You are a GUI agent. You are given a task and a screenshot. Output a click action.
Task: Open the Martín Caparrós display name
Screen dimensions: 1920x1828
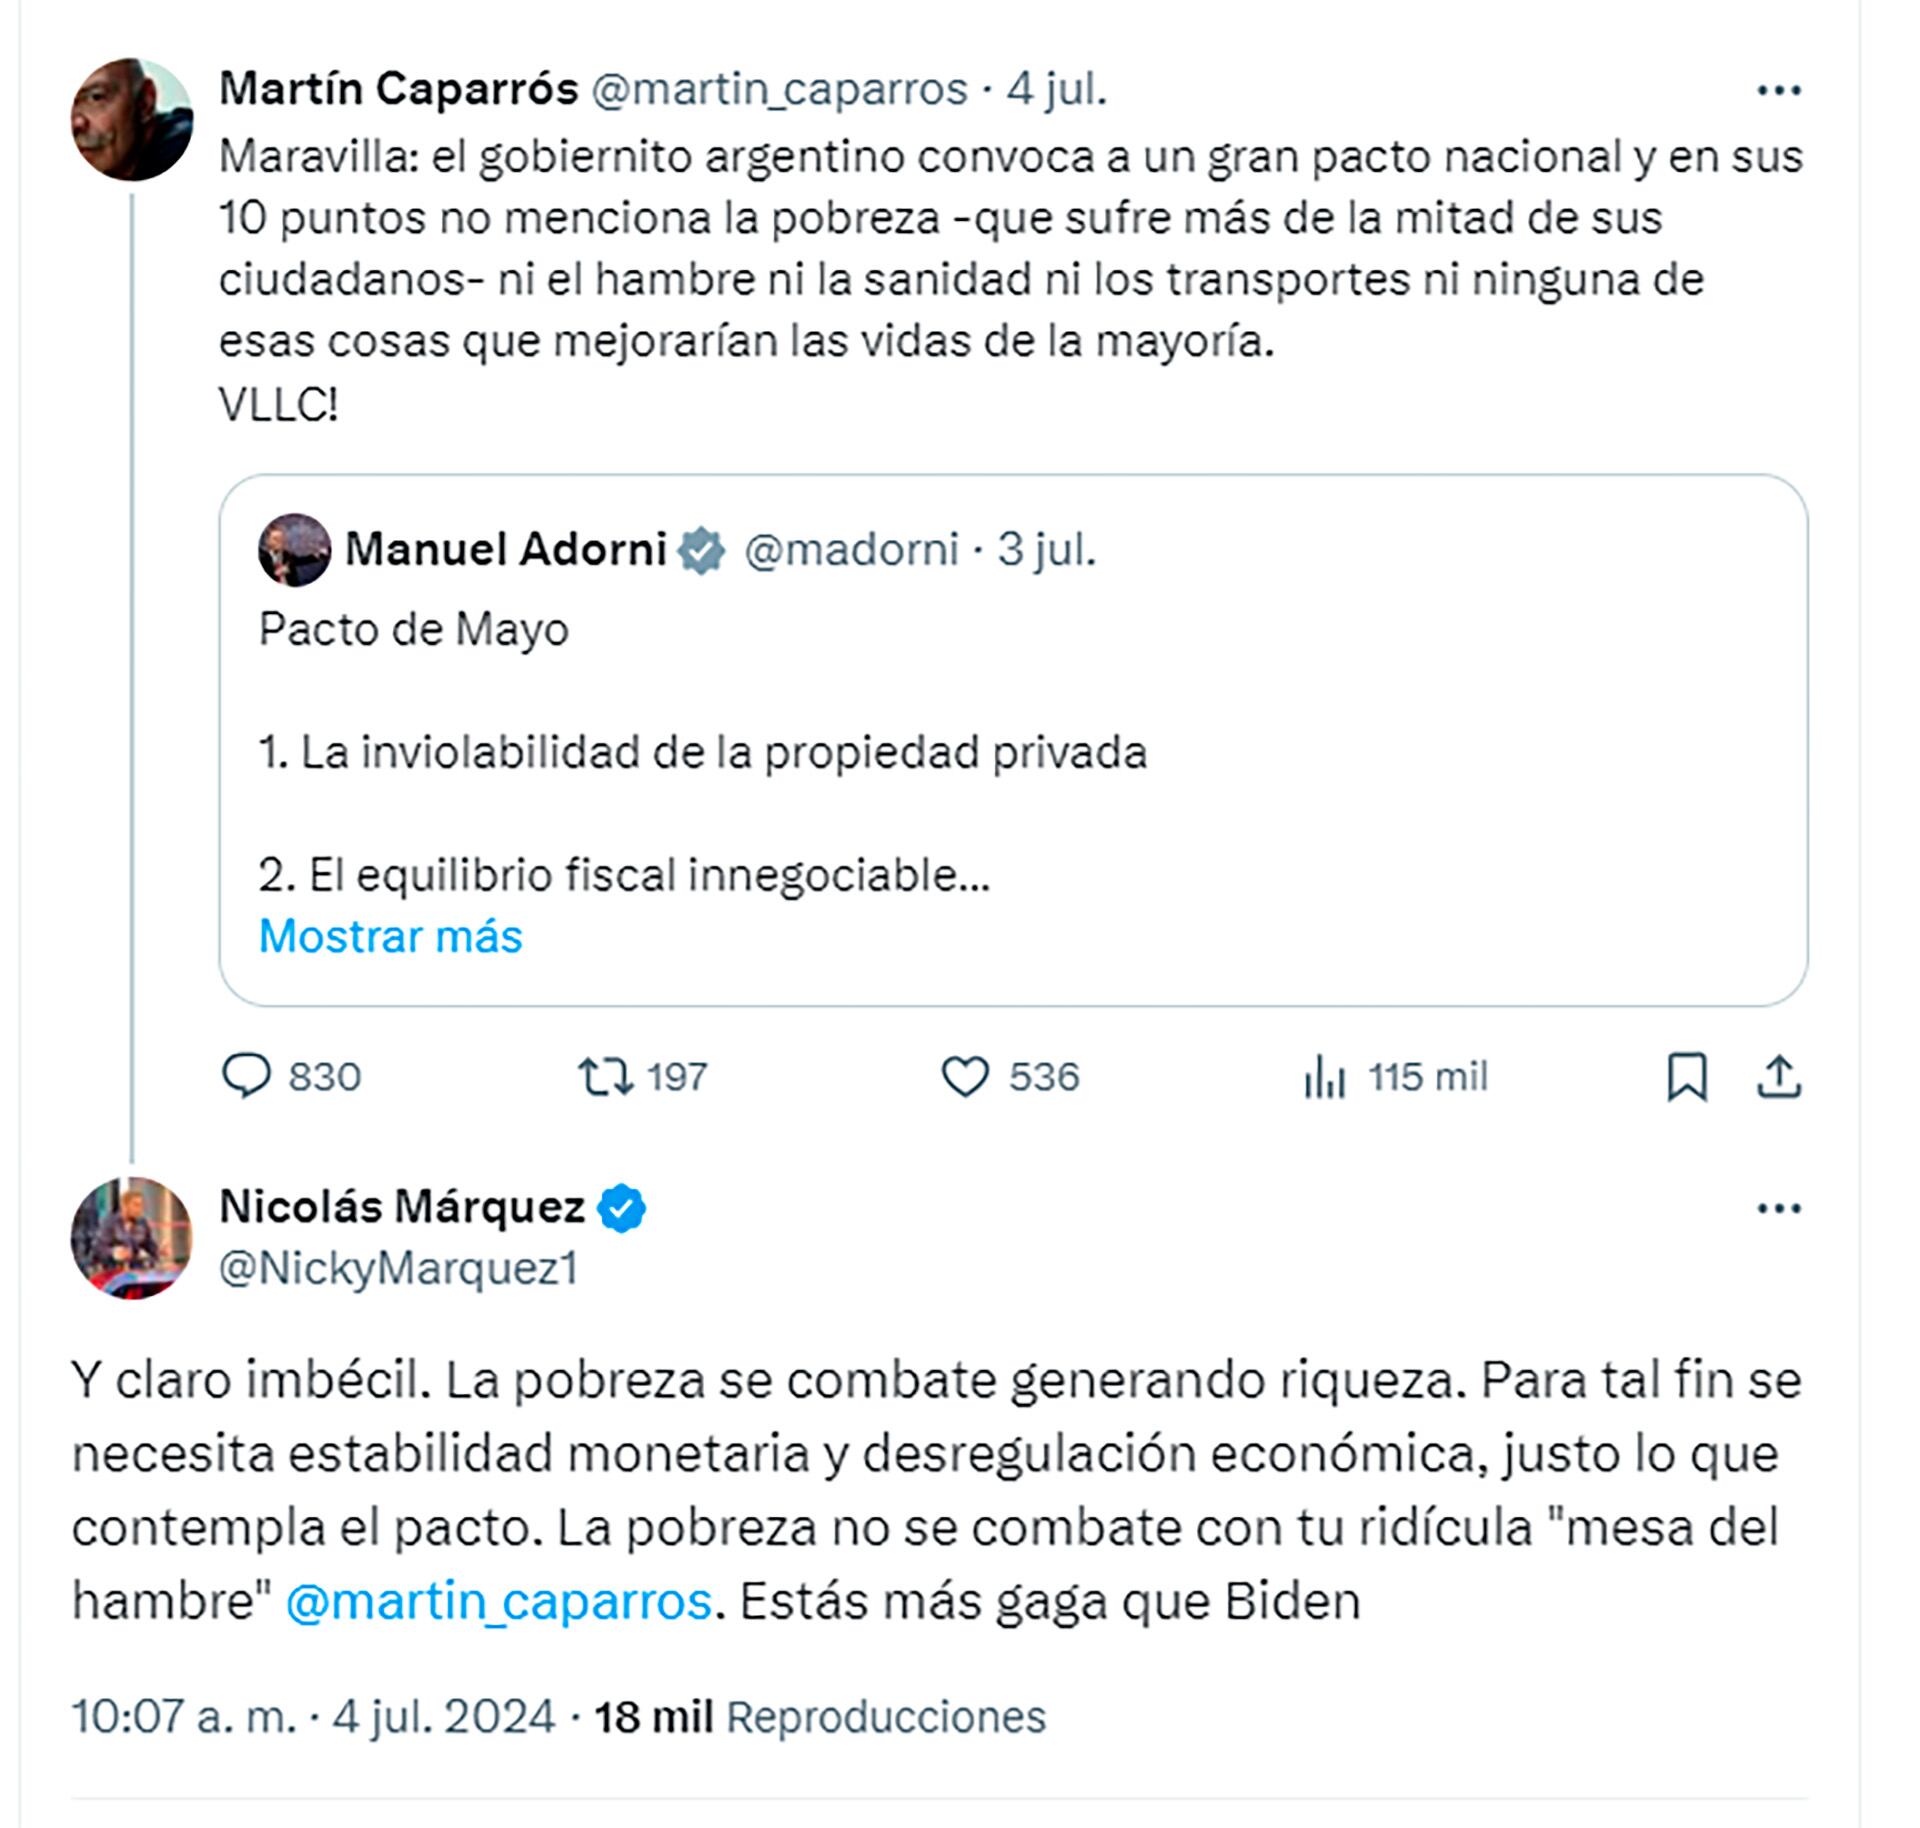(x=398, y=89)
